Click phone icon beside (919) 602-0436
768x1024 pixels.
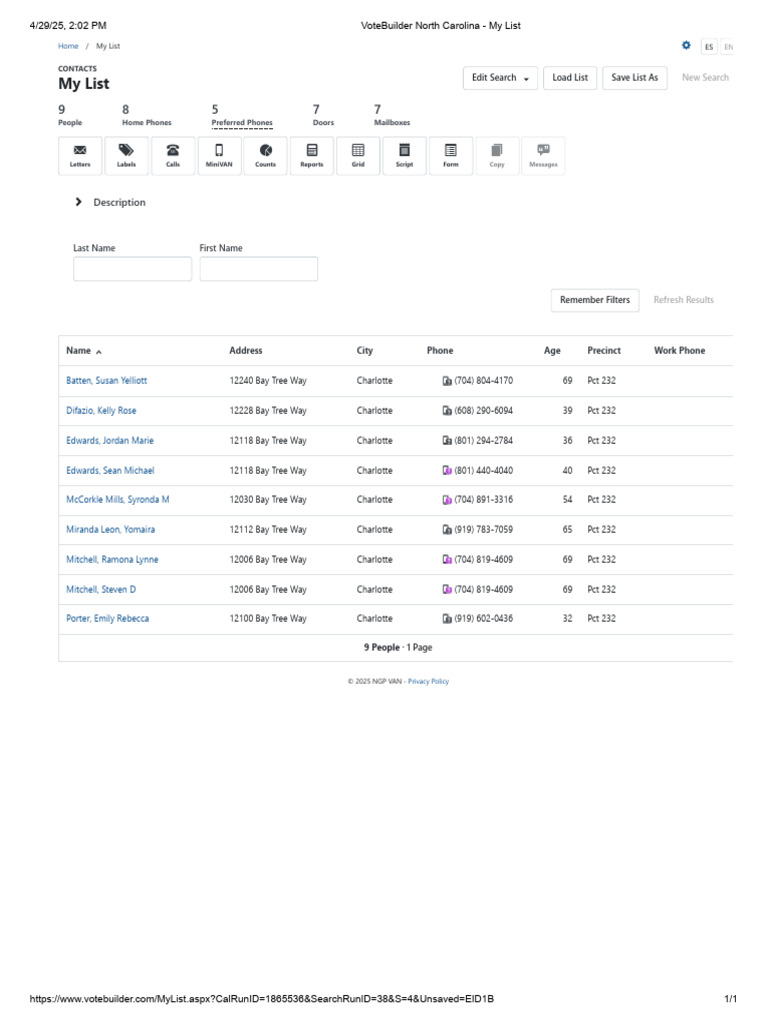447,618
